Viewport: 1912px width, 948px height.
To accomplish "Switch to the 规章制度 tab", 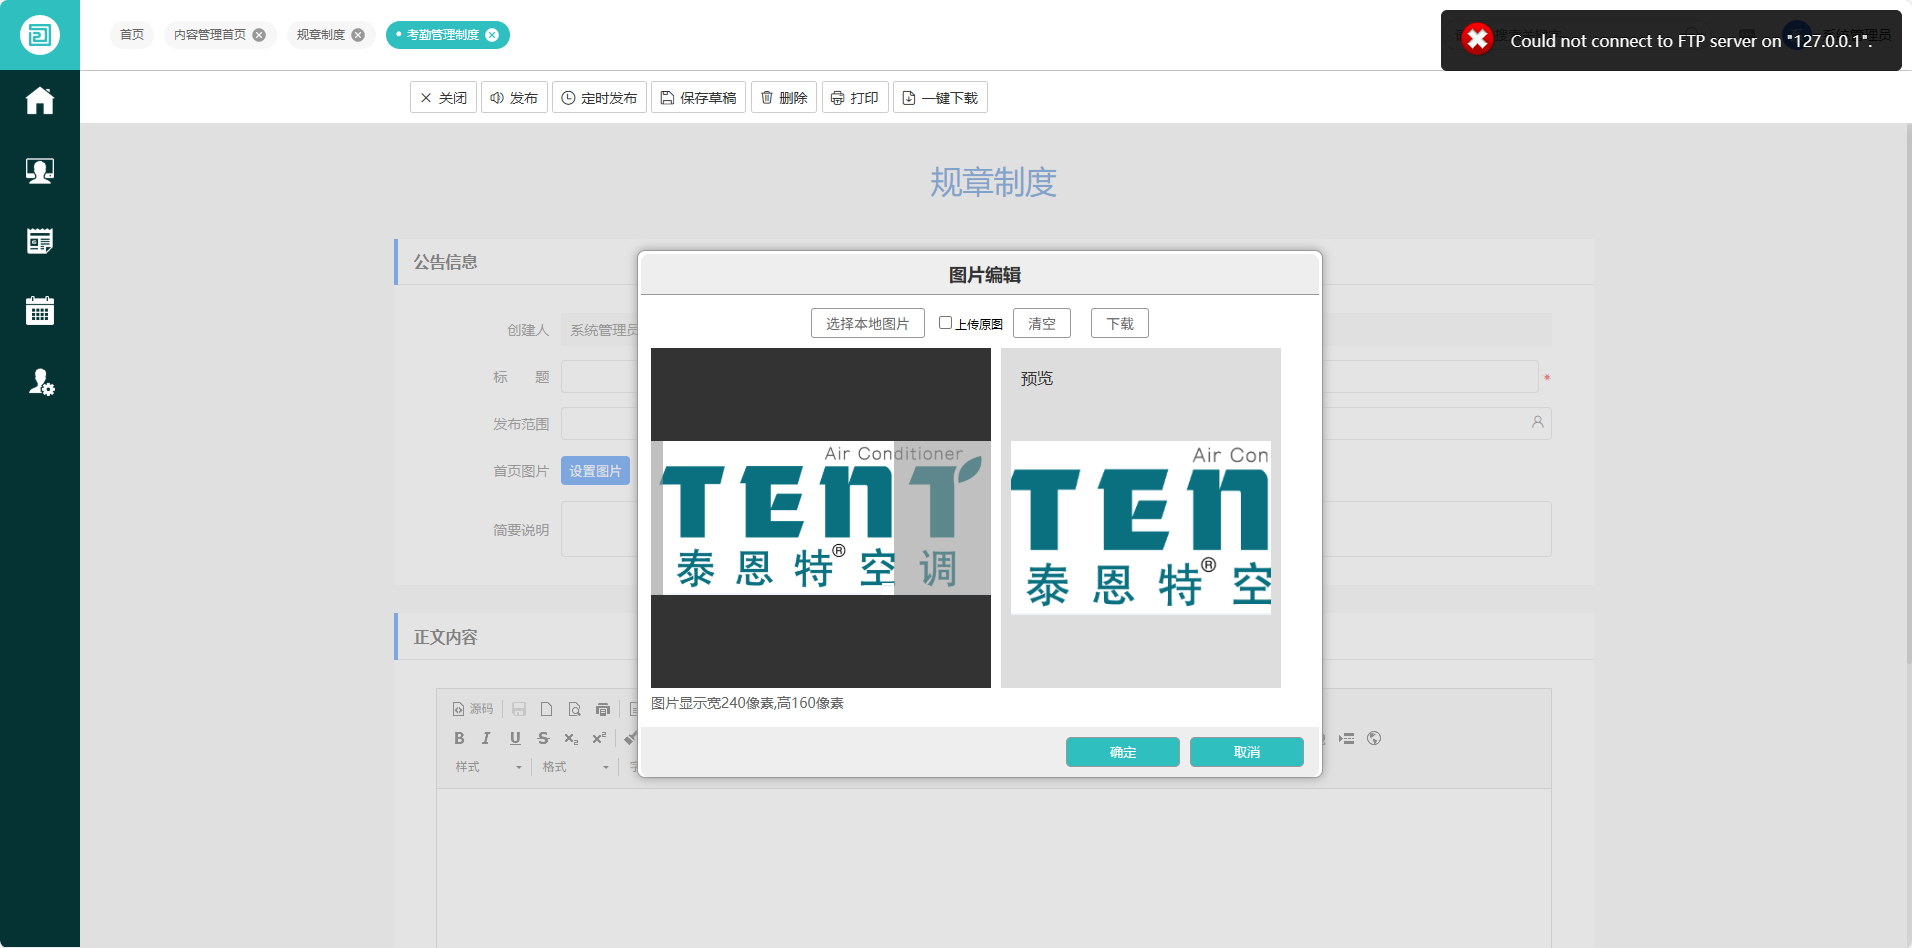I will (x=321, y=35).
